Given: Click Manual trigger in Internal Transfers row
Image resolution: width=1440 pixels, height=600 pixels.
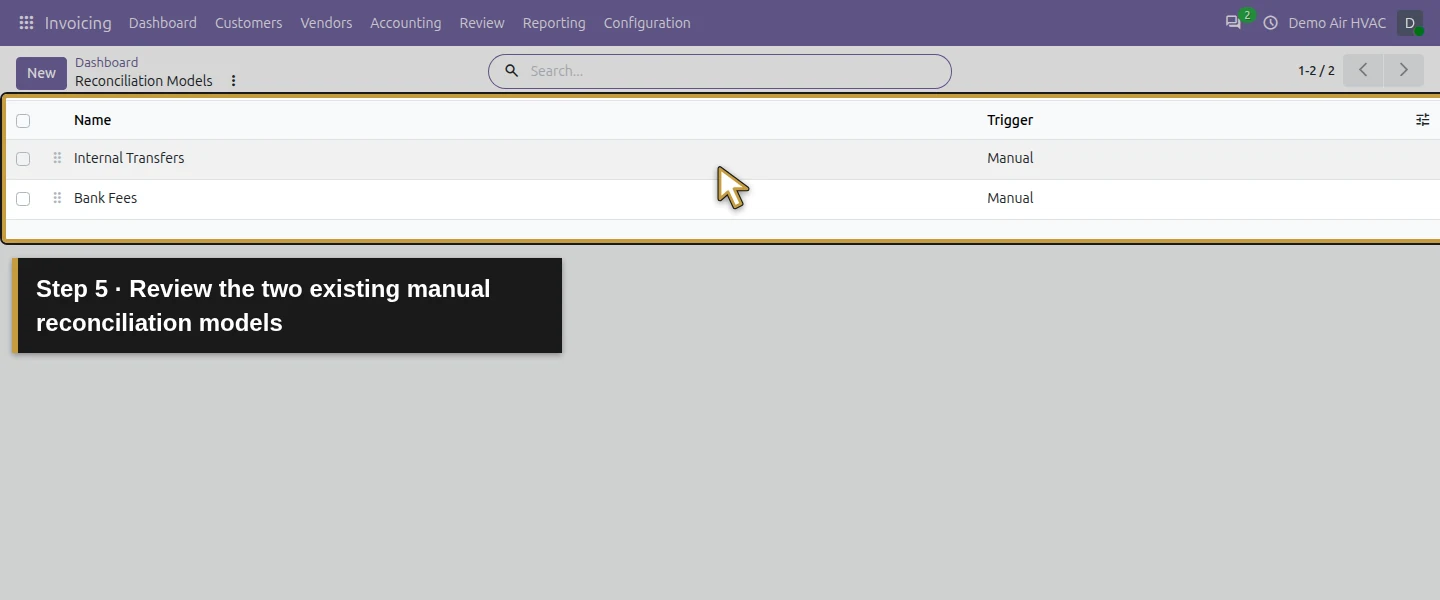Looking at the screenshot, I should click(1010, 158).
